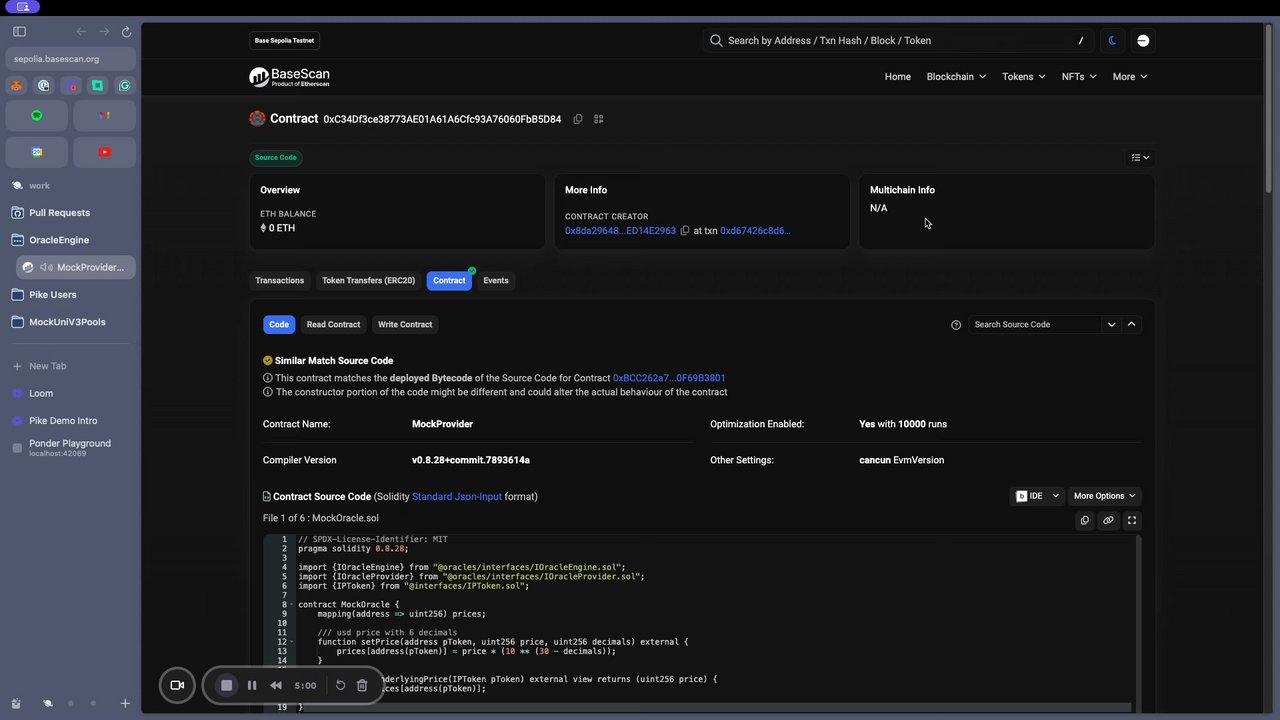Image resolution: width=1280 pixels, height=720 pixels.
Task: Open the Google Calendar pinned tab
Action: point(37,152)
